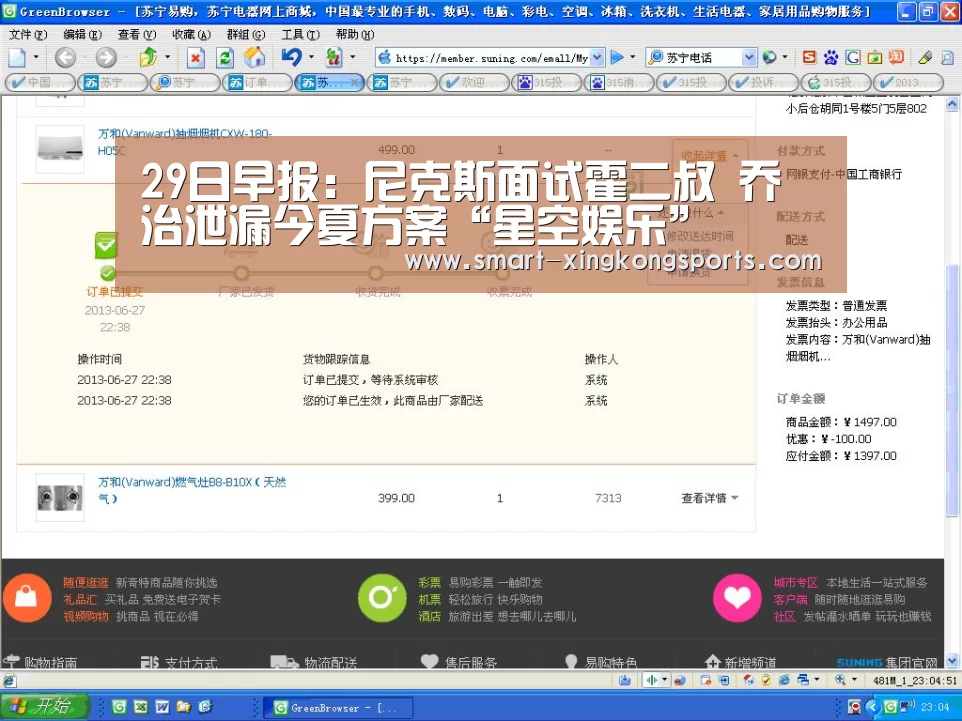
Task: Click the GreenBrowser taskbar window button
Action: (337, 708)
